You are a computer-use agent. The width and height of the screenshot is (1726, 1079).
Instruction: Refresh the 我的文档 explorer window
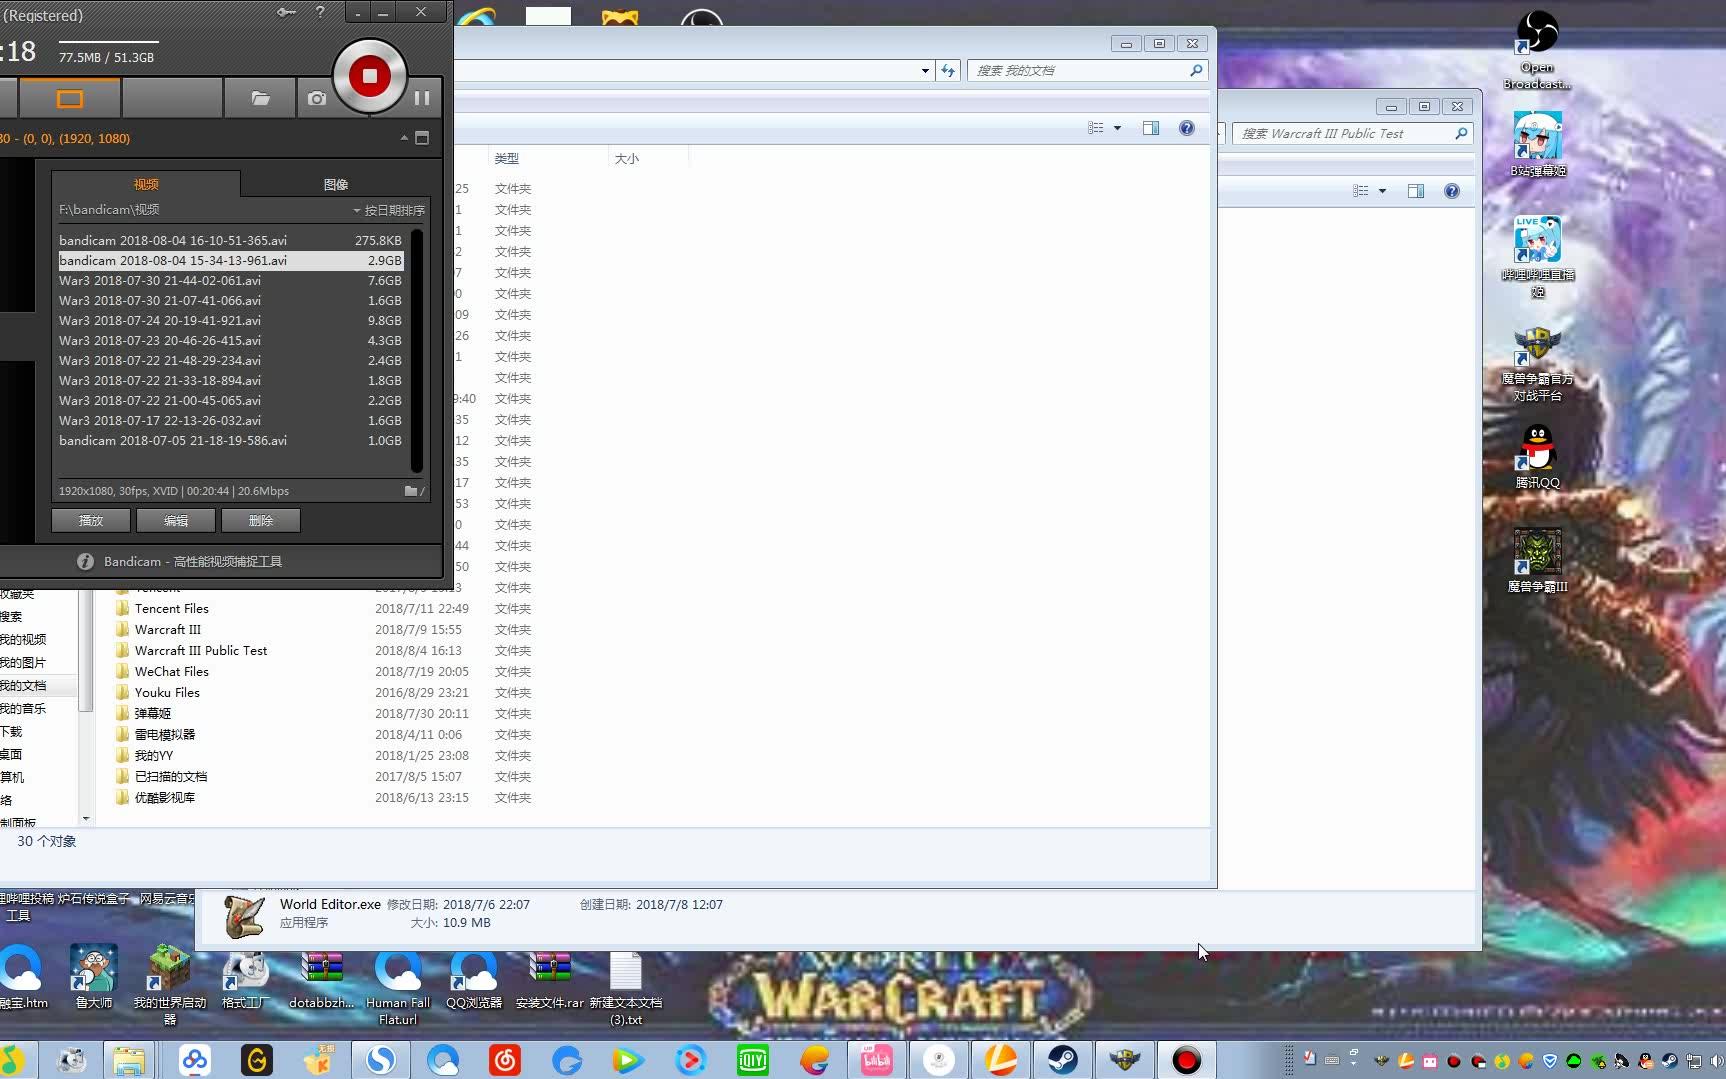pos(948,70)
